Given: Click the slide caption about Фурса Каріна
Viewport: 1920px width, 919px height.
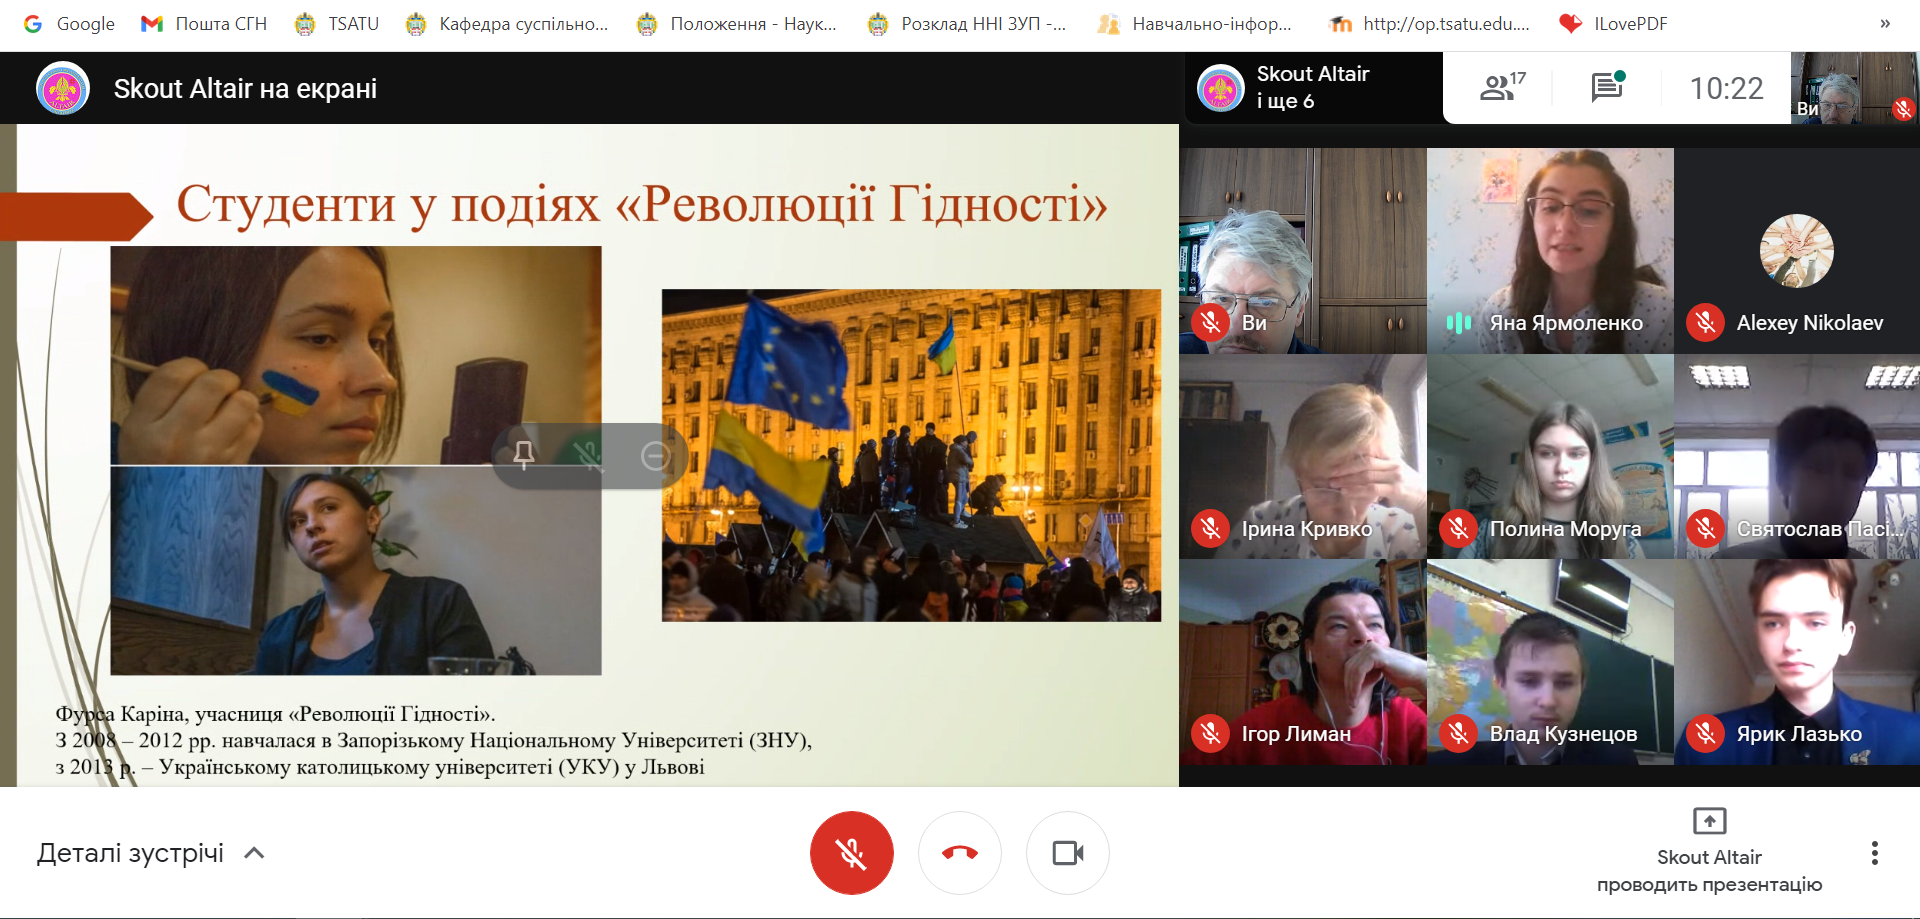Looking at the screenshot, I should pos(433,741).
